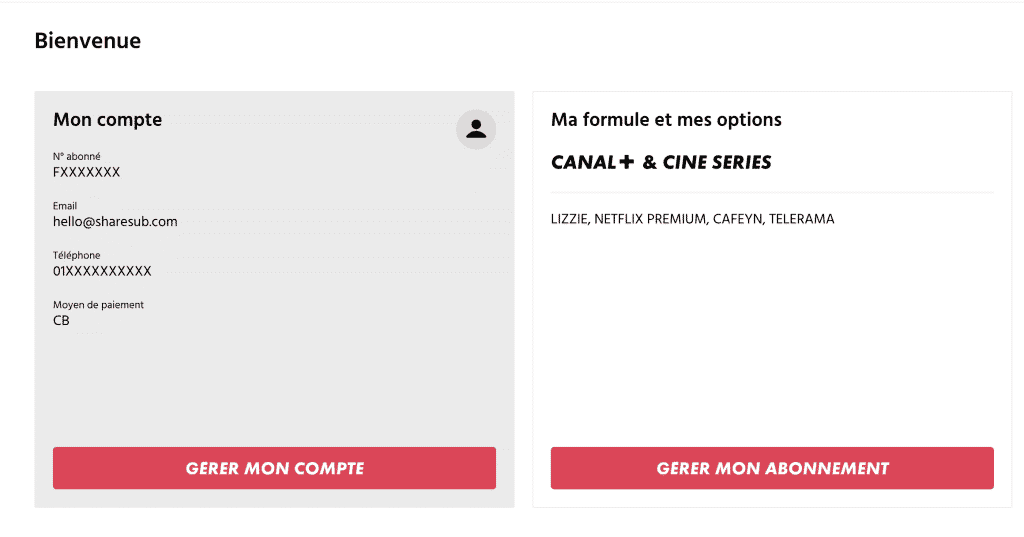Click the CANAL+ & CINE SERIES logo

661,162
